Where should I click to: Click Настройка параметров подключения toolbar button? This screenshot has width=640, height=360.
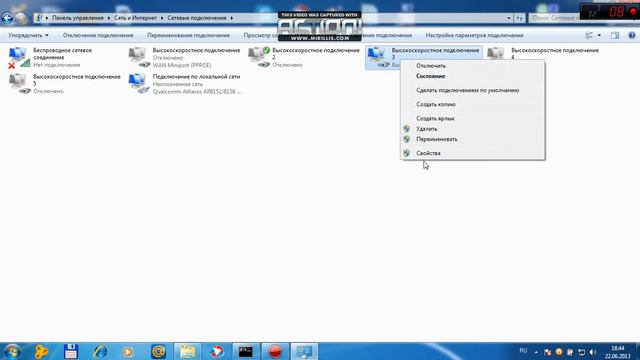point(474,36)
